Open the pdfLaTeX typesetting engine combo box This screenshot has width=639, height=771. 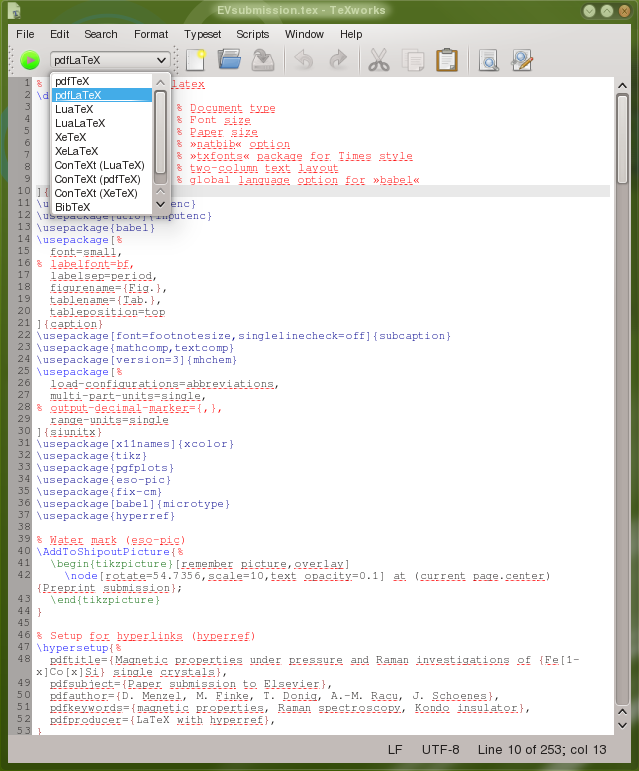(110, 60)
